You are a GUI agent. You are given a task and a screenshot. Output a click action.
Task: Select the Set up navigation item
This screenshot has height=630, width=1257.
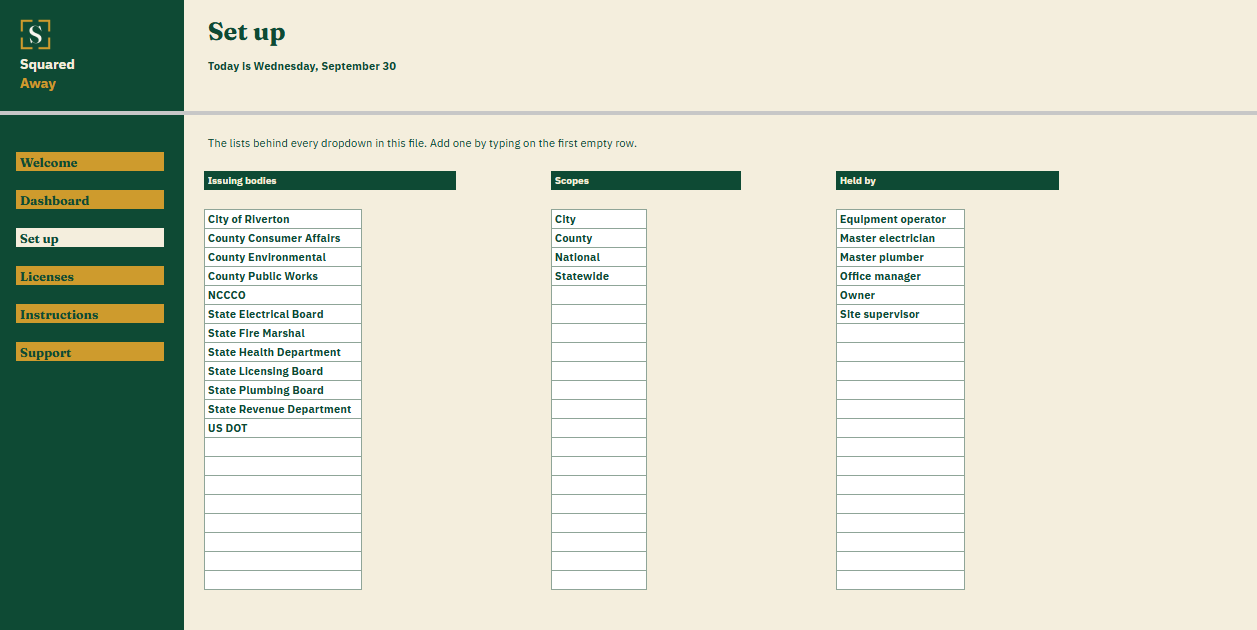pyautogui.click(x=90, y=238)
